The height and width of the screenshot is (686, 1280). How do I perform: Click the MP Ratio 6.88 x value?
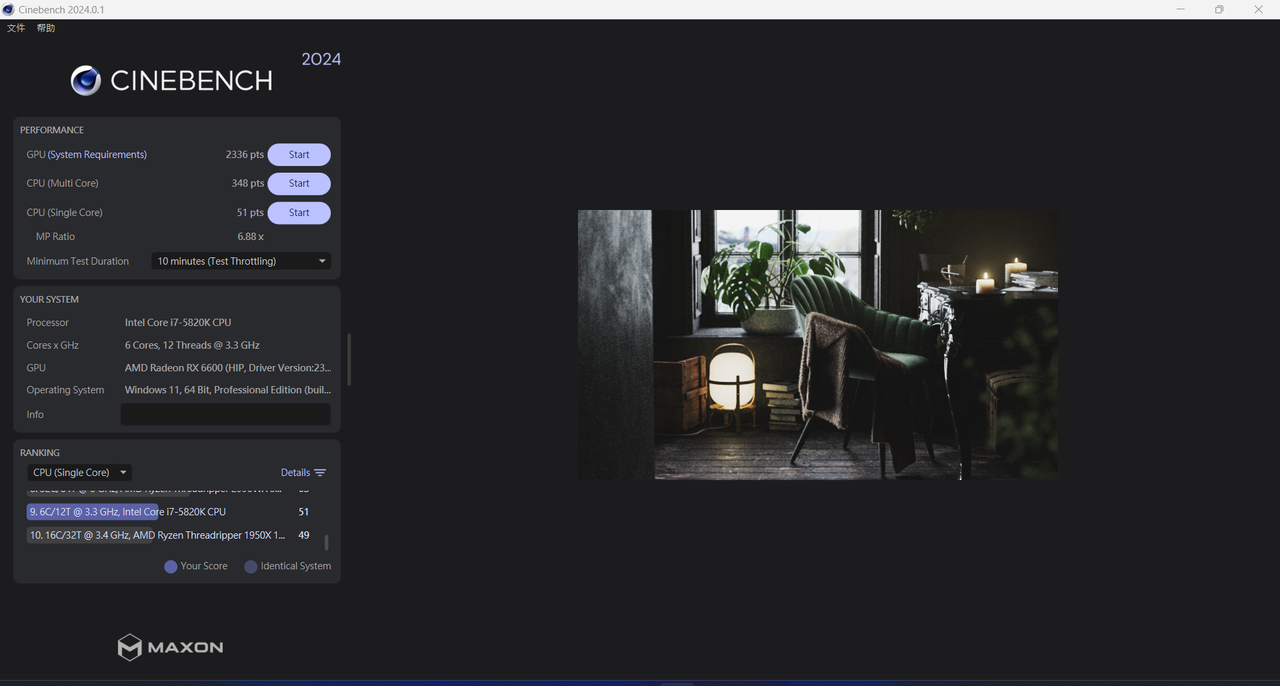coord(250,237)
